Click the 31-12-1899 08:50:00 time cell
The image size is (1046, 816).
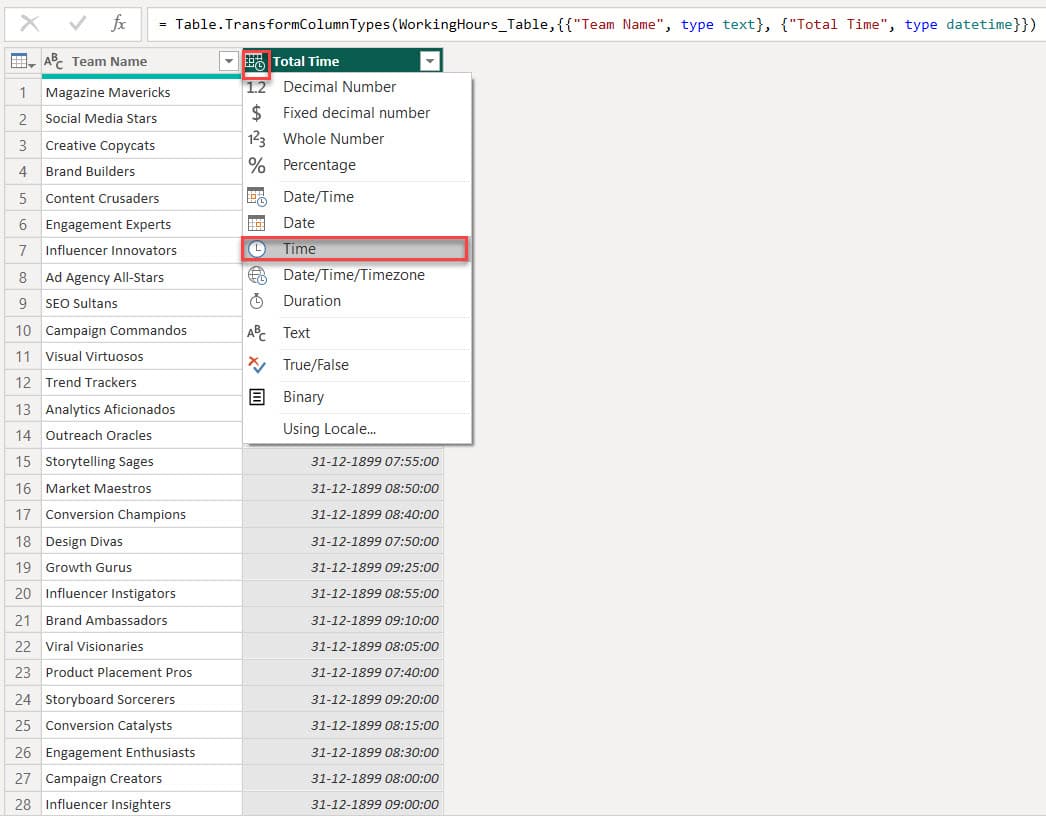(x=343, y=488)
